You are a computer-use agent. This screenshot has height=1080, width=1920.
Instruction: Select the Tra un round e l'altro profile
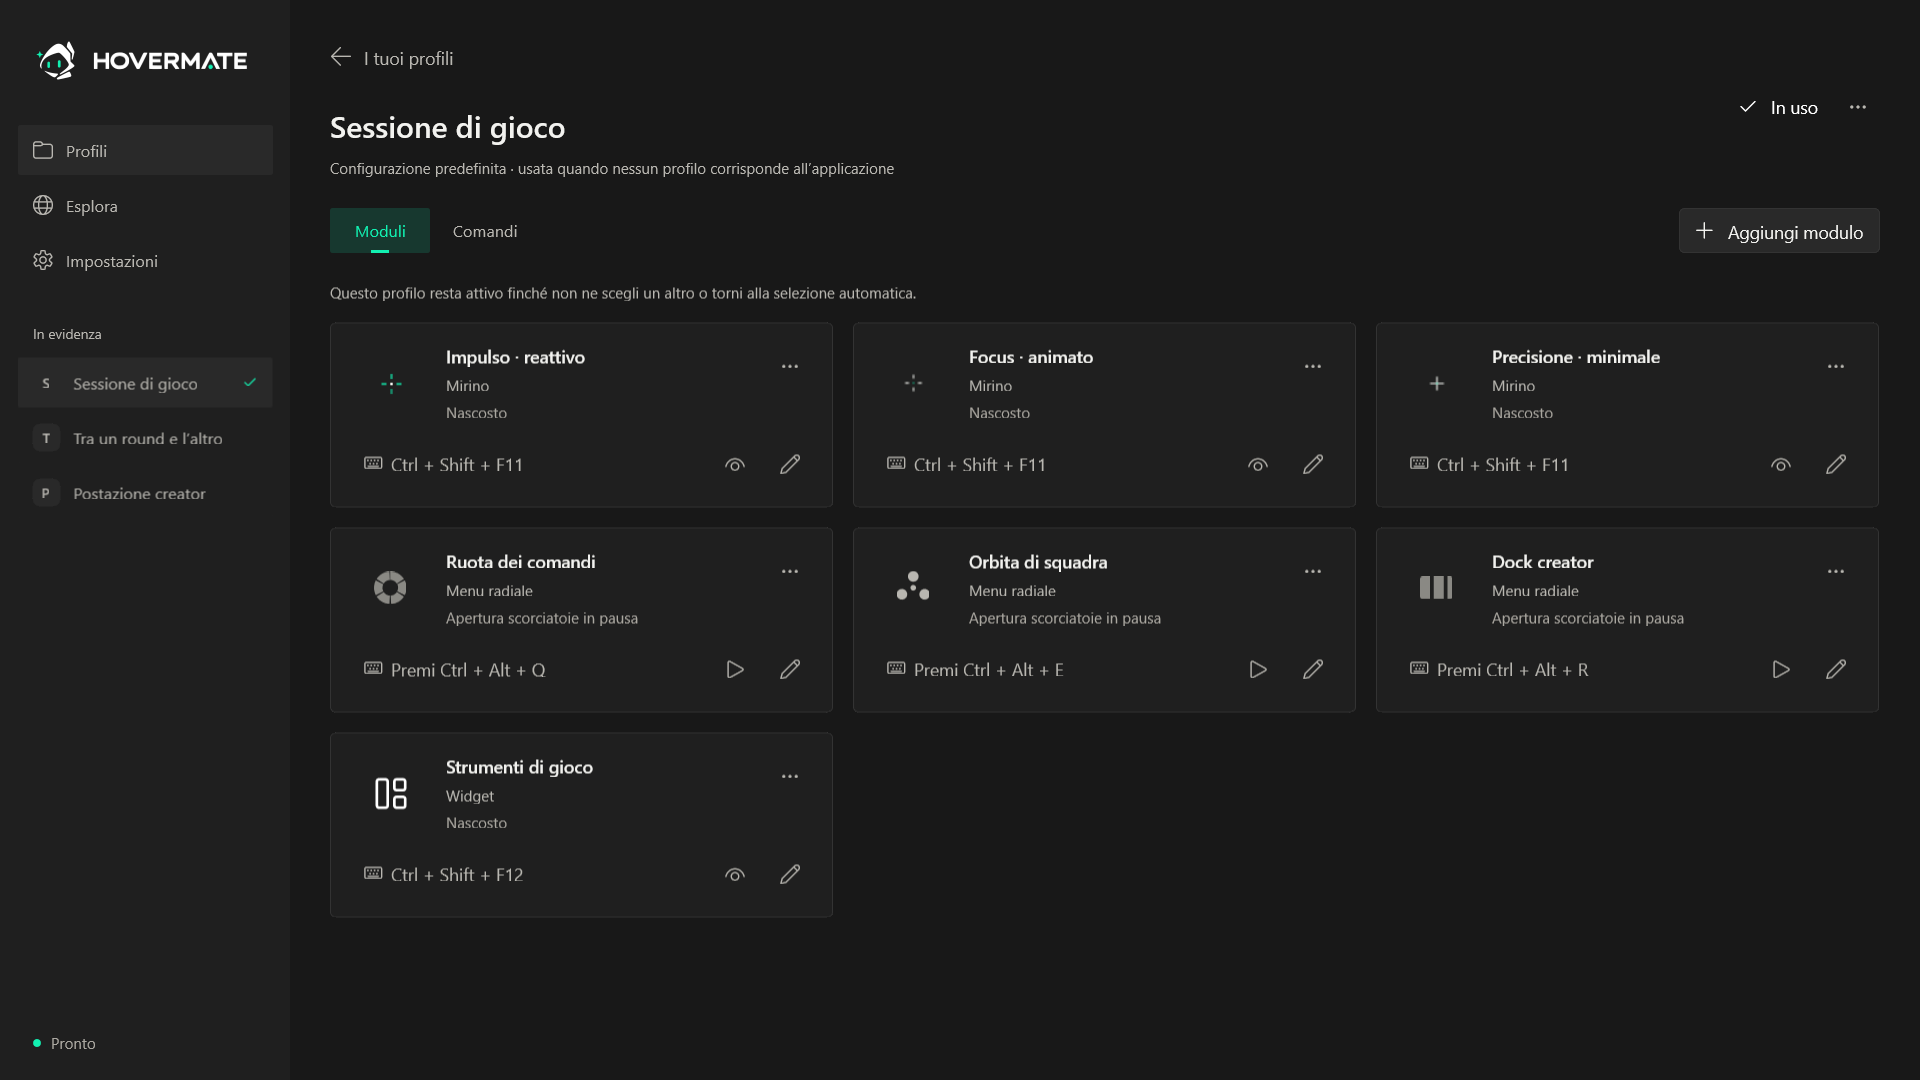145,438
